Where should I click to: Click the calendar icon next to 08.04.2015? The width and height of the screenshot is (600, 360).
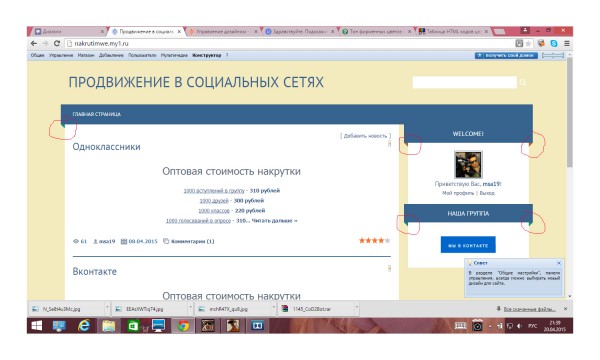pos(124,241)
